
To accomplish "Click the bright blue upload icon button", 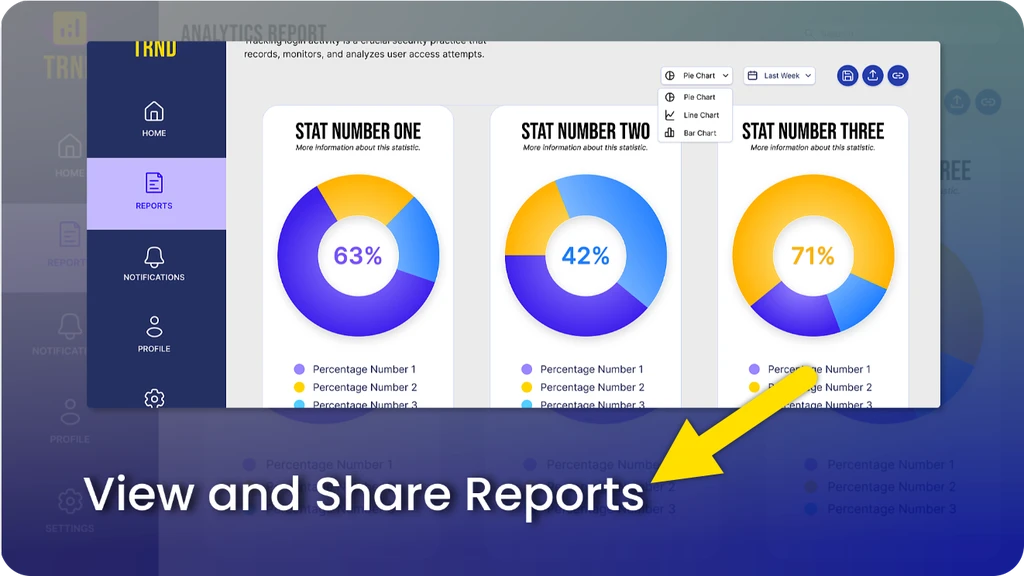I will 872,76.
